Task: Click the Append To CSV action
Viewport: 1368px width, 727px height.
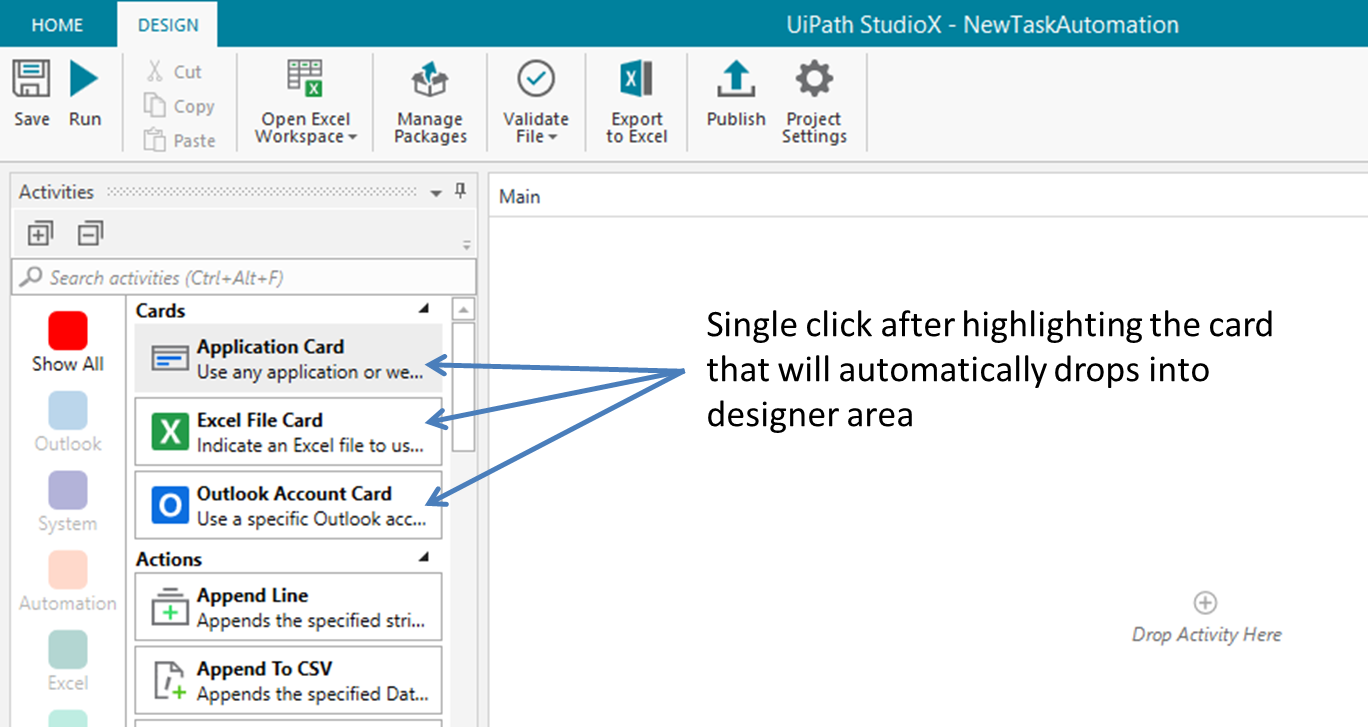Action: [288, 681]
